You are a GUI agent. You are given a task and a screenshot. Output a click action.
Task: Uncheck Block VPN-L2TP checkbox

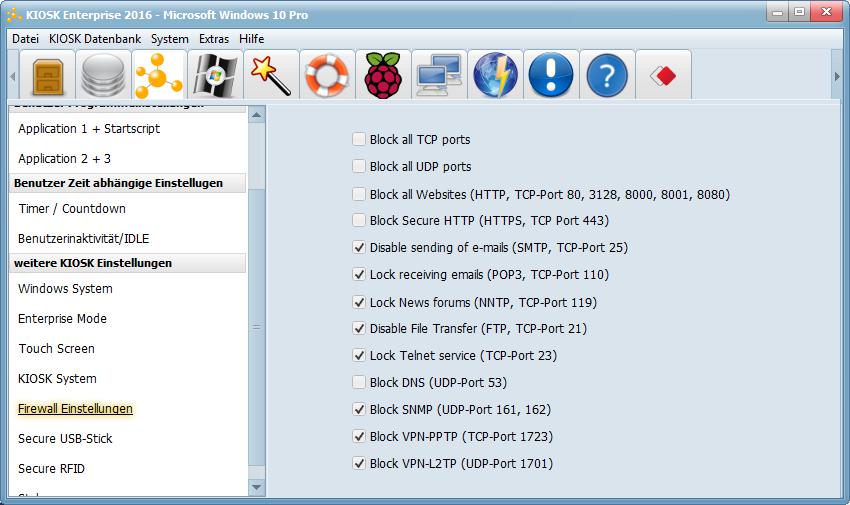tap(359, 463)
